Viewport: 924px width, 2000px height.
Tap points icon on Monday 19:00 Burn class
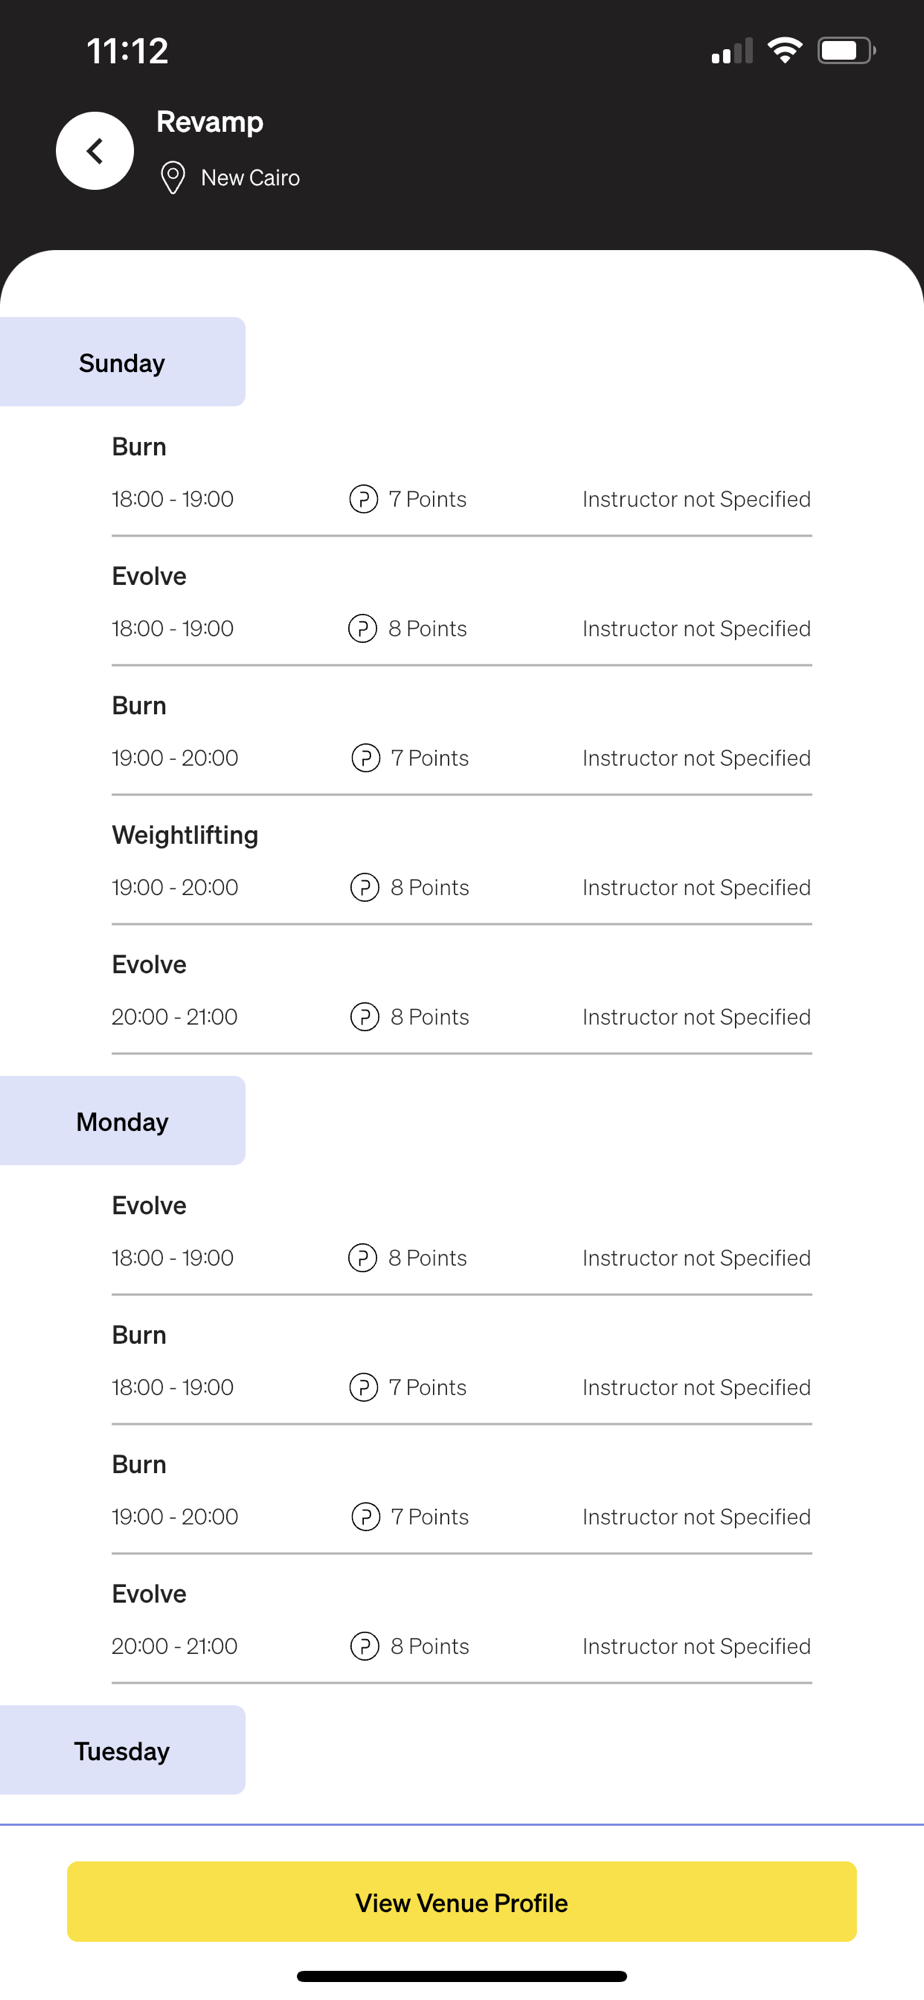click(366, 1517)
